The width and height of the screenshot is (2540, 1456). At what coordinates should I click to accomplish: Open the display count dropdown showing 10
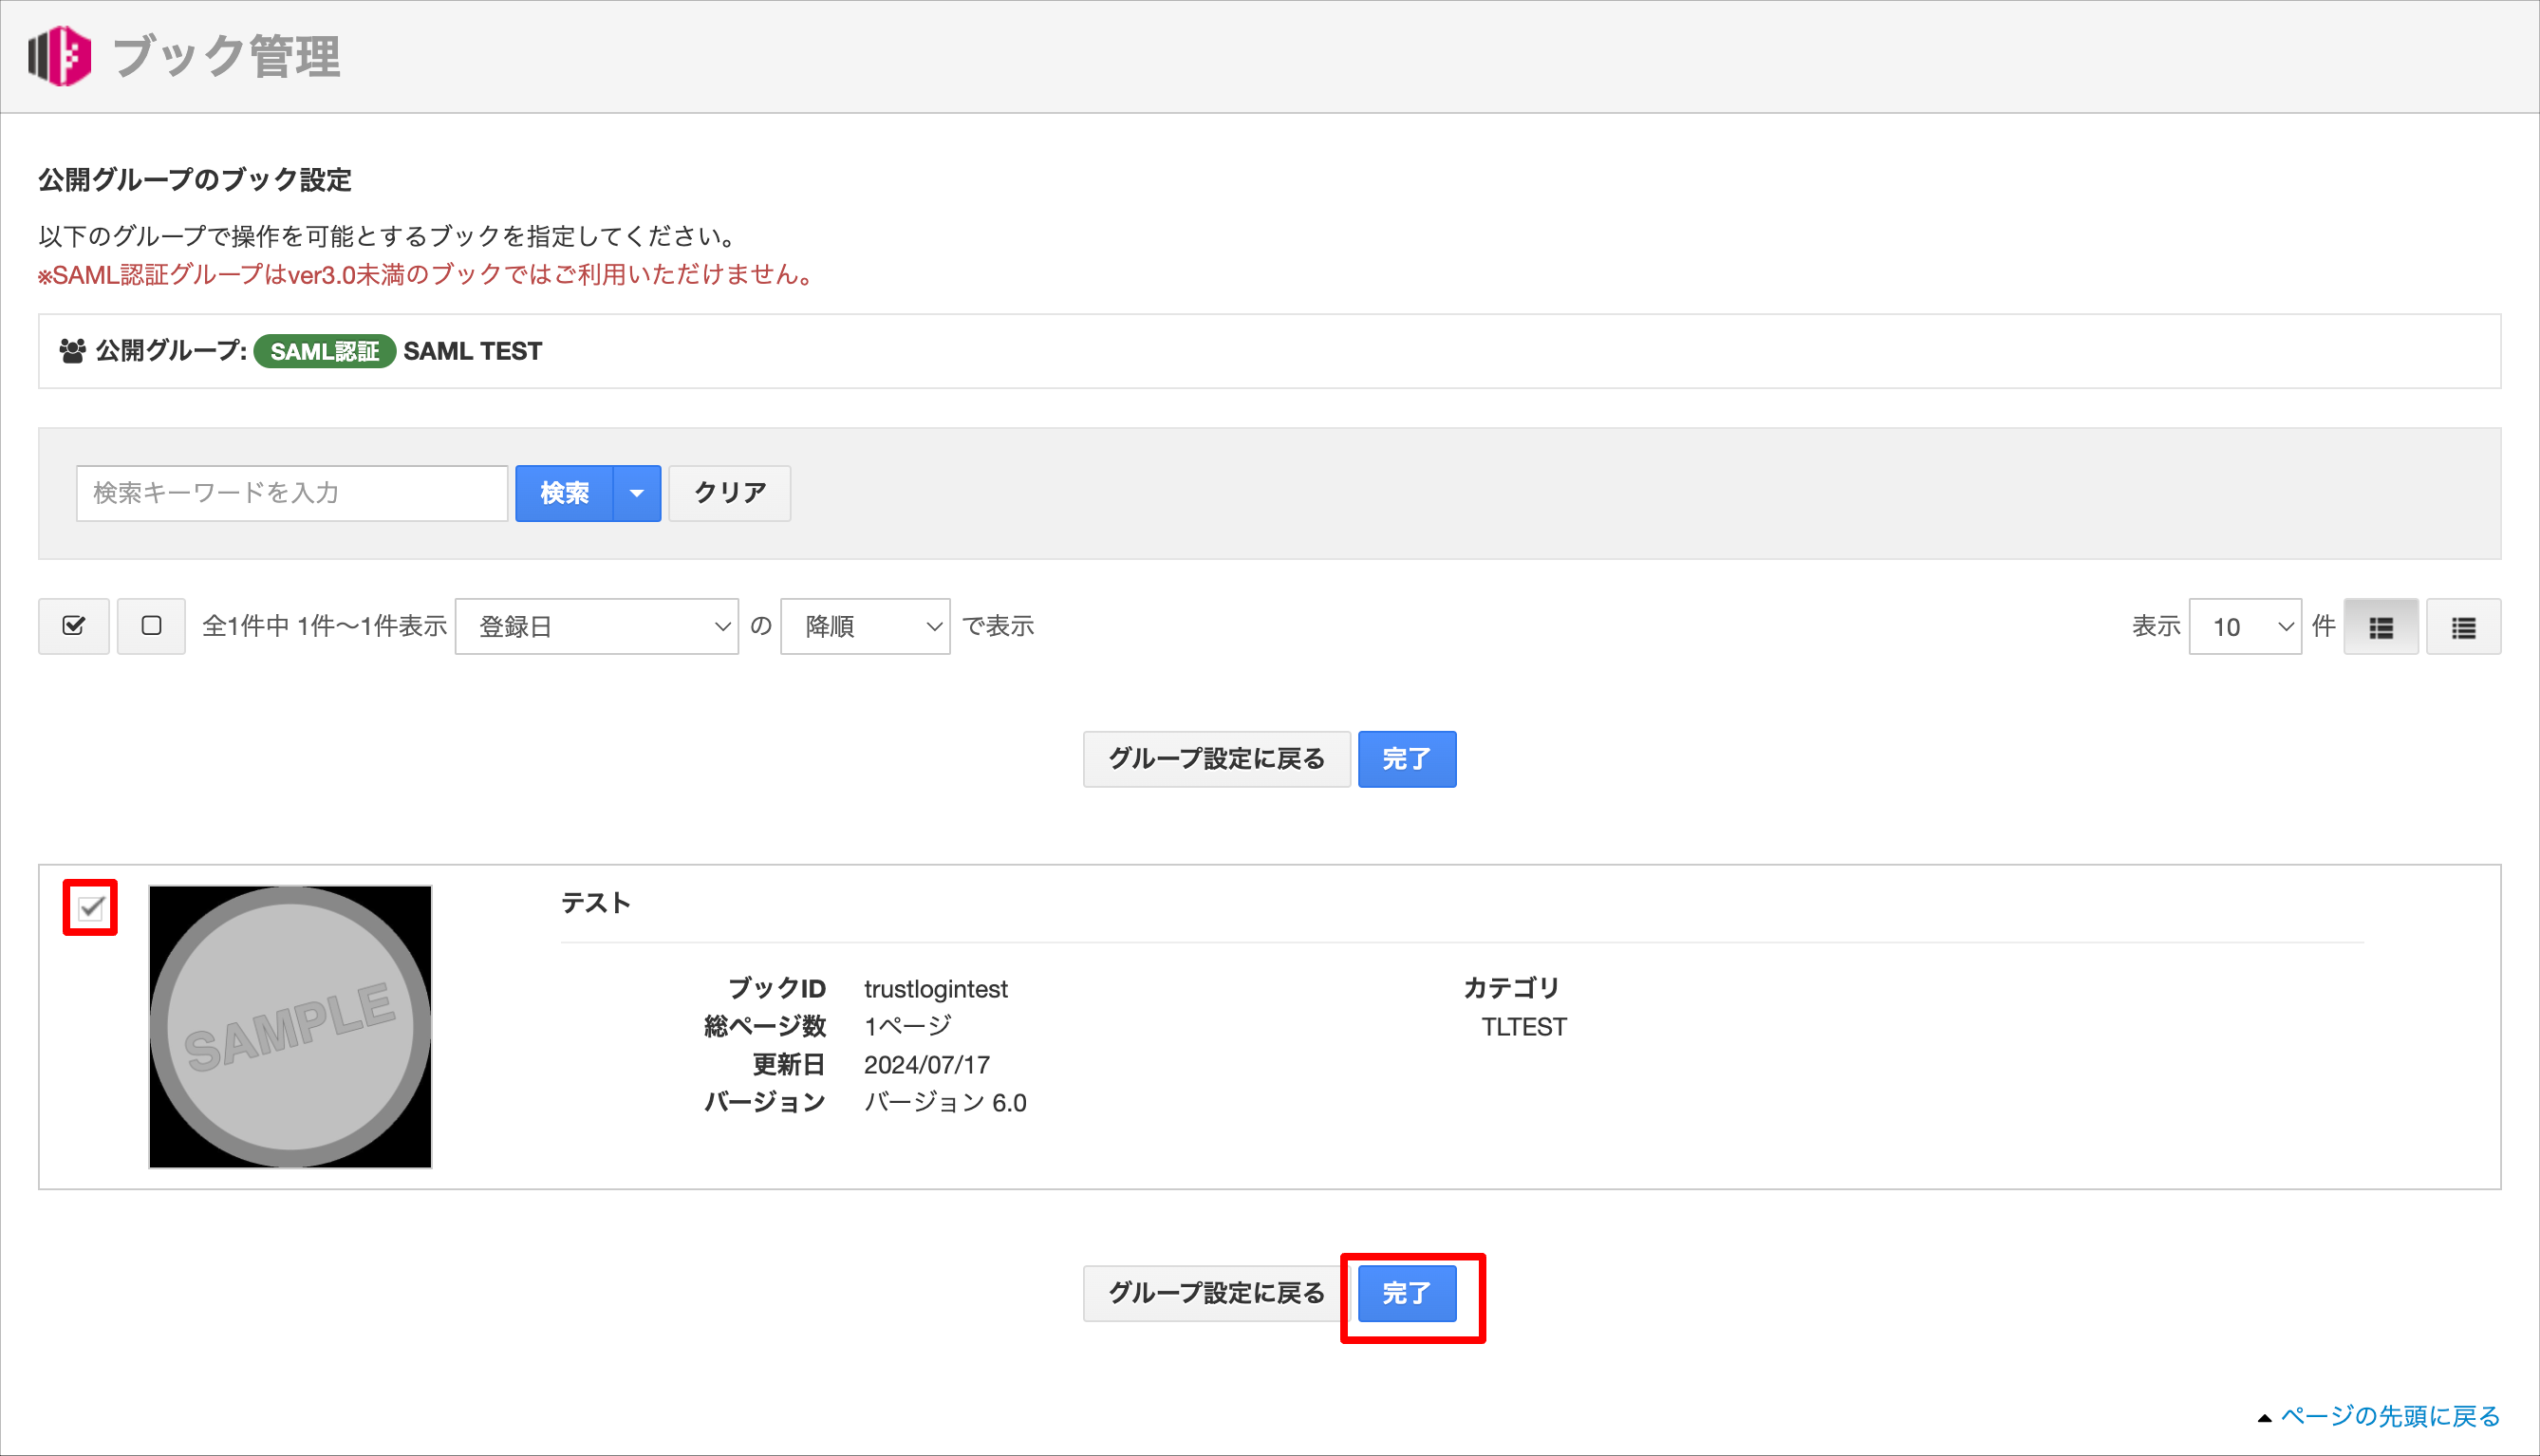point(2245,627)
